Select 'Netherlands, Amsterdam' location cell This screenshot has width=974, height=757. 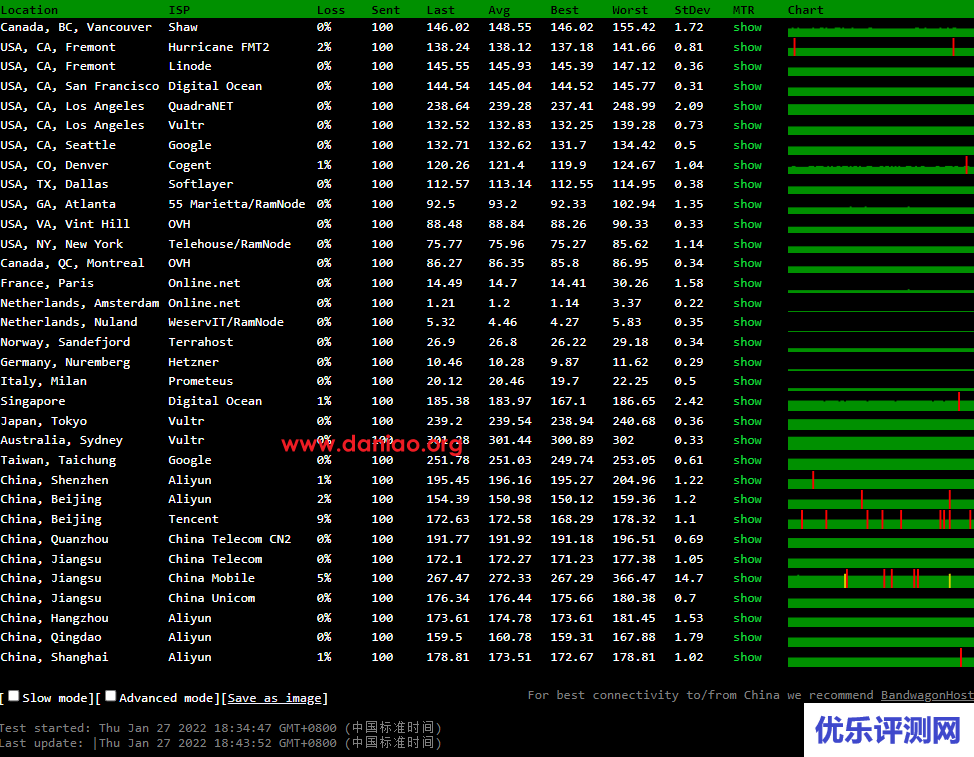click(80, 303)
